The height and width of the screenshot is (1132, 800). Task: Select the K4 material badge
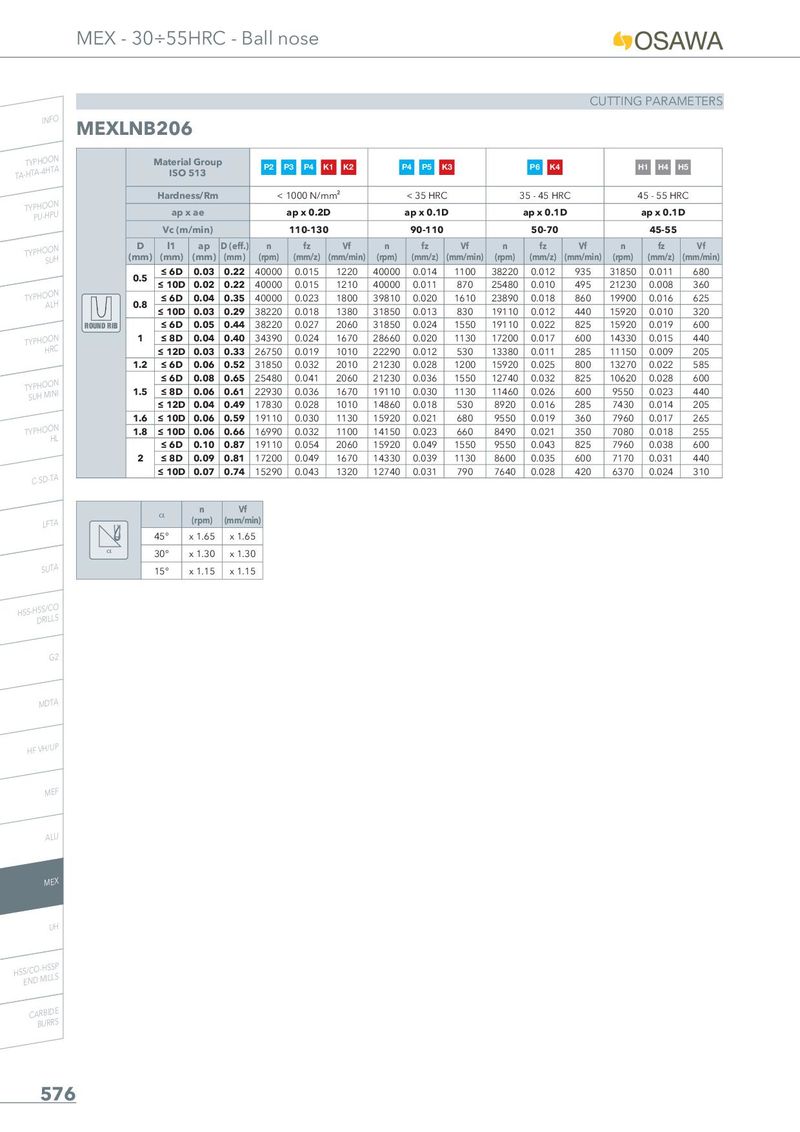(555, 167)
